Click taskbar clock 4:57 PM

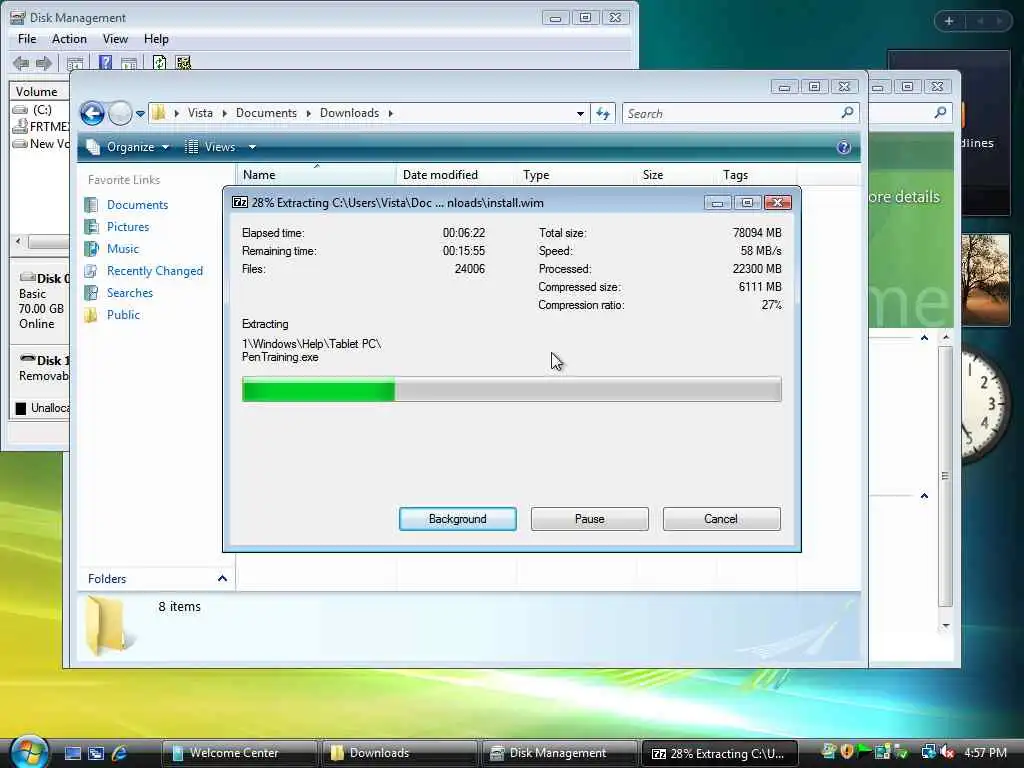985,752
